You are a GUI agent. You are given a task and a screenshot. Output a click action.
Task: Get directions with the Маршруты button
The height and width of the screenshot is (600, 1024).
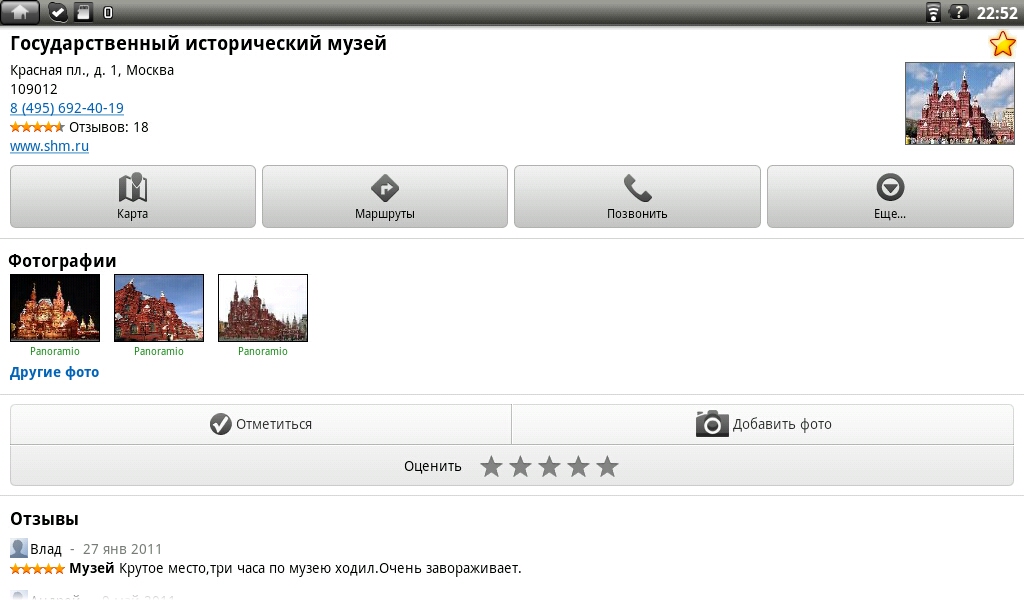[385, 197]
